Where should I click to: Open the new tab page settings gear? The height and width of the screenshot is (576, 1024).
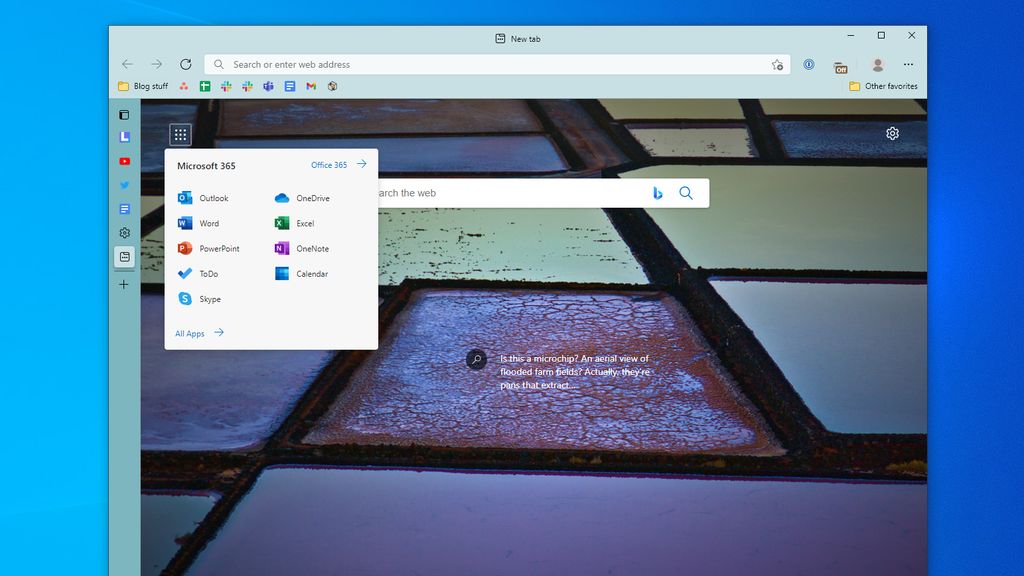(892, 133)
